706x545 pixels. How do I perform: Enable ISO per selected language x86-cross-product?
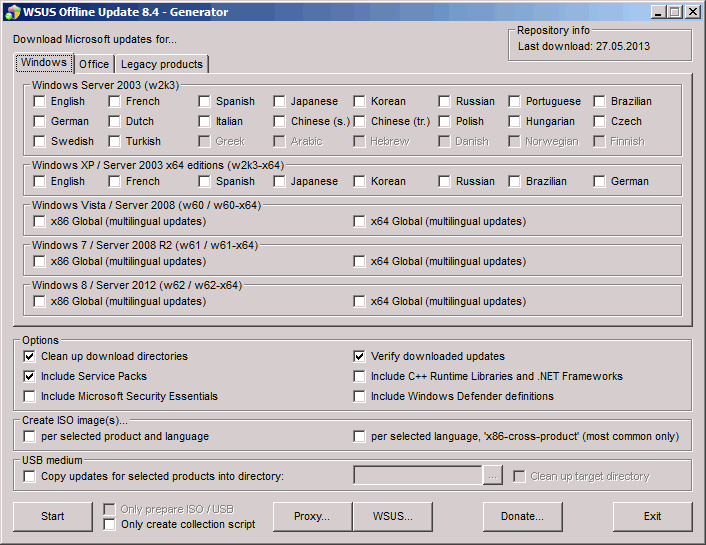359,436
